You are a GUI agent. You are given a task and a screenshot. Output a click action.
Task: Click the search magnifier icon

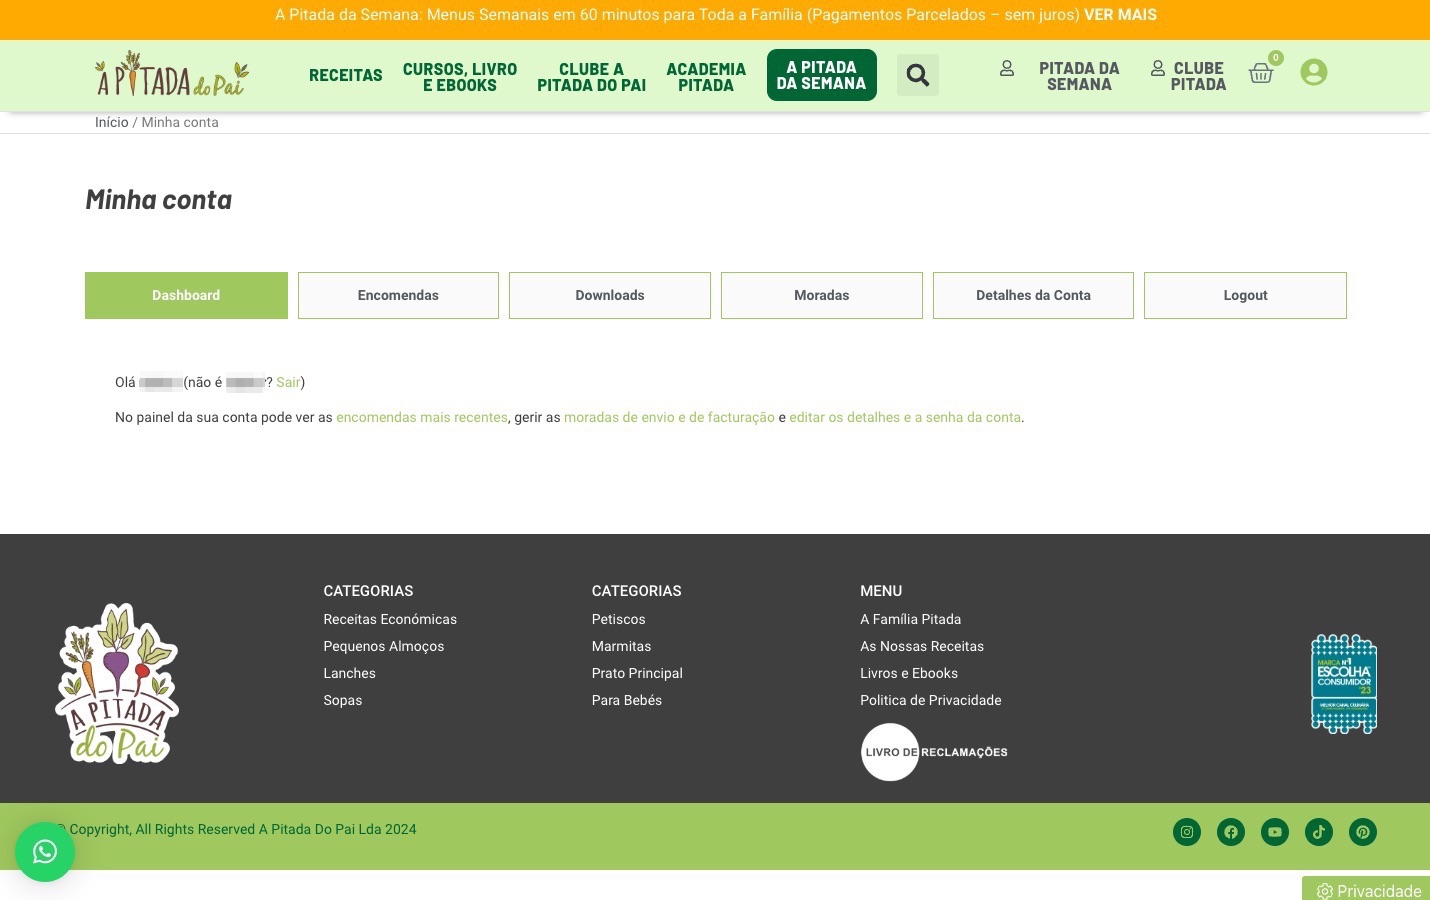click(x=917, y=75)
